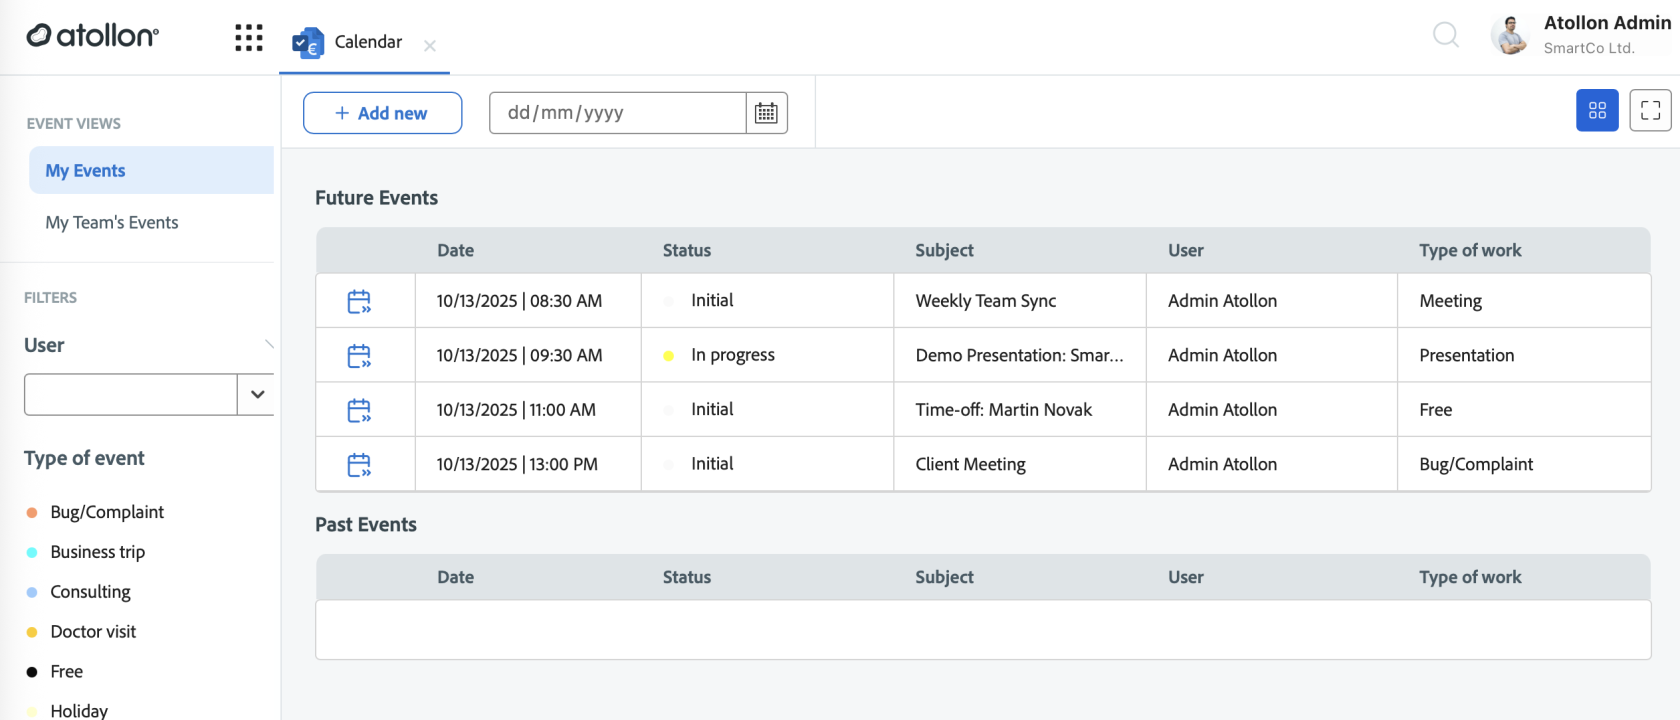
Task: Toggle Business trip event type filter
Action: pyautogui.click(x=97, y=552)
